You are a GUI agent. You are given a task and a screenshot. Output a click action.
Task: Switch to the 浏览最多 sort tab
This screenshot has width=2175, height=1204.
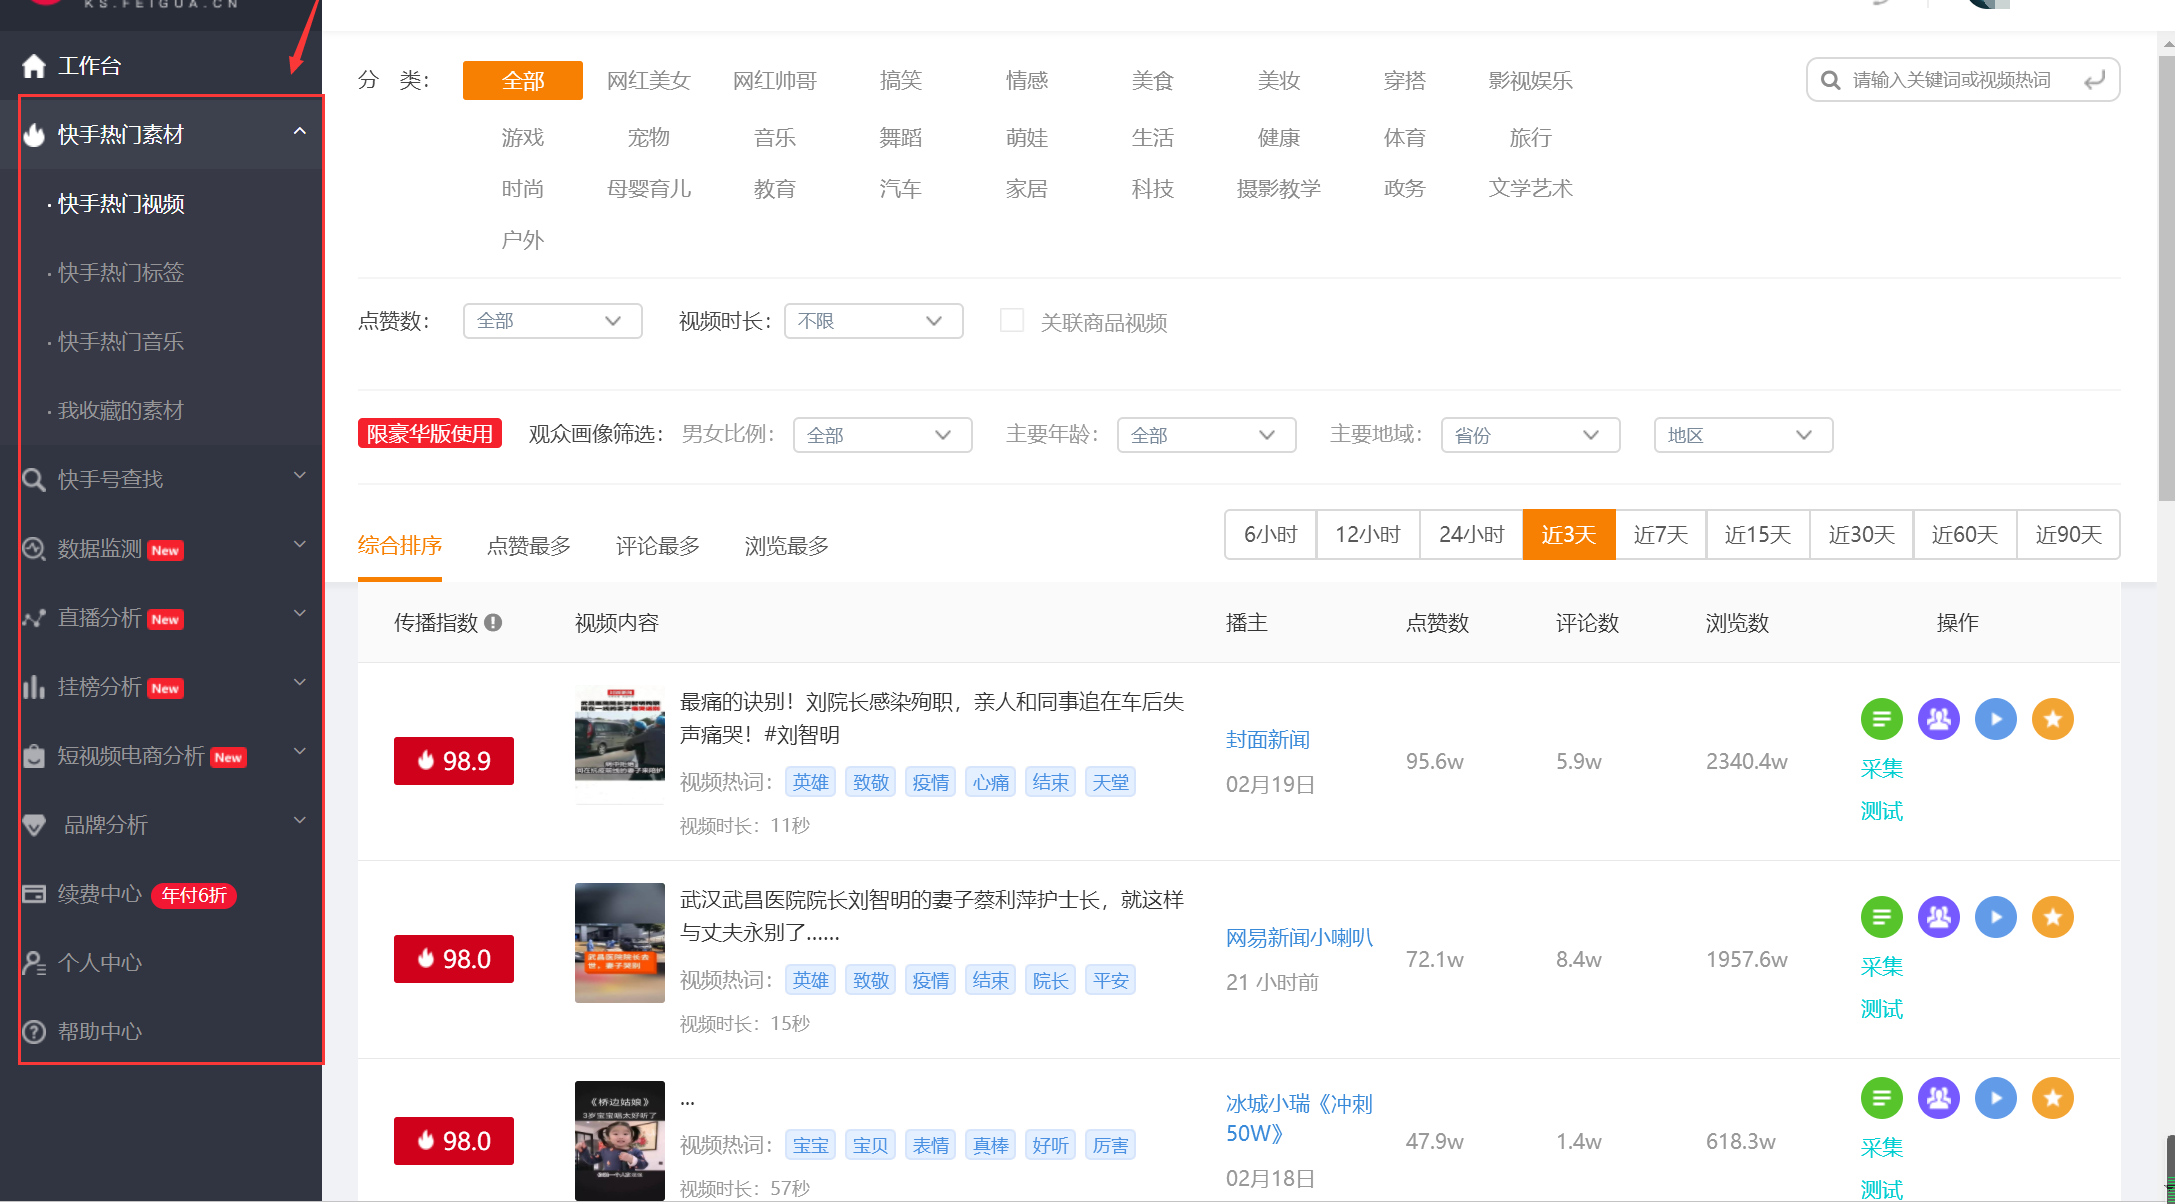787,546
